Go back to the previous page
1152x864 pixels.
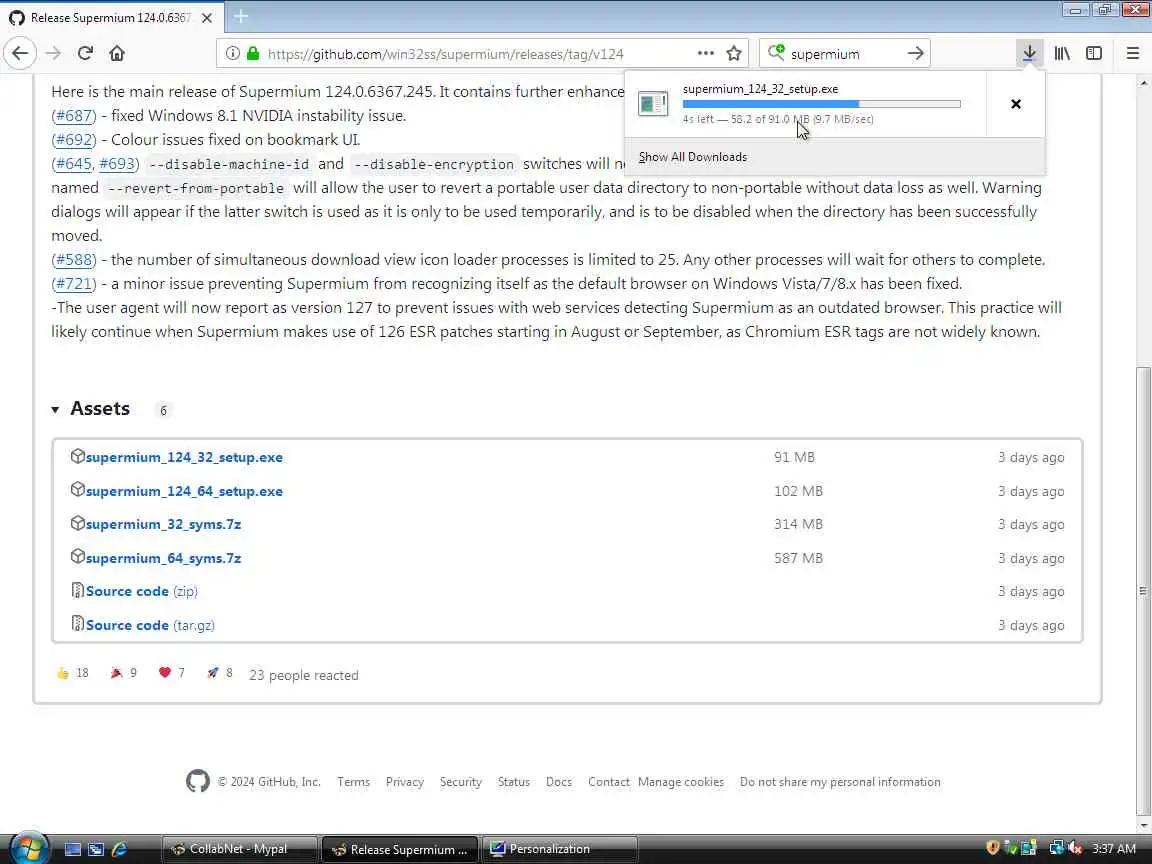[x=20, y=53]
